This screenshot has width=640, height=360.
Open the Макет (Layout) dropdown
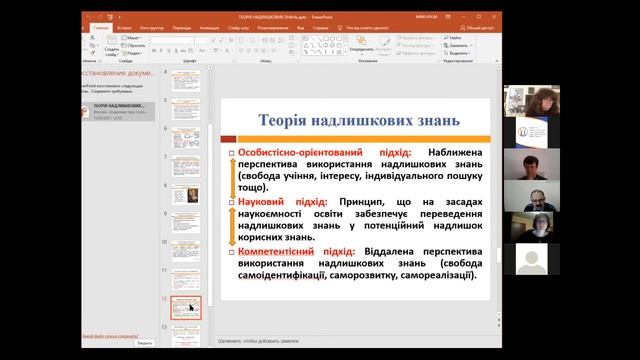(x=131, y=38)
